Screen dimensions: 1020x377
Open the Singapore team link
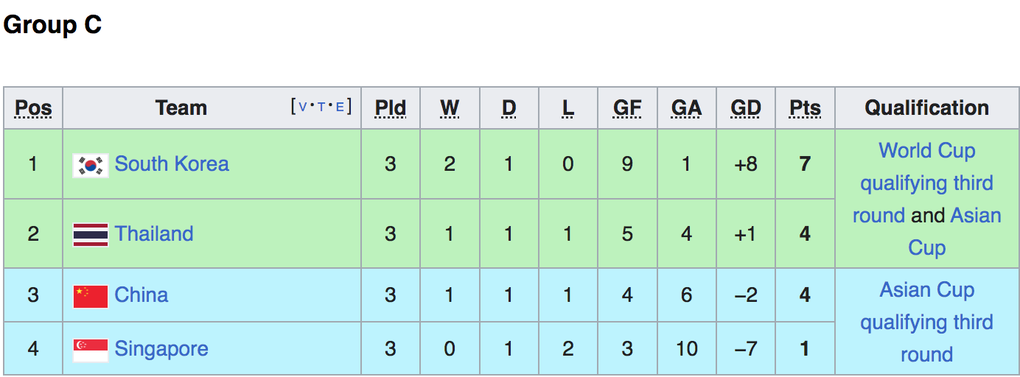(161, 349)
